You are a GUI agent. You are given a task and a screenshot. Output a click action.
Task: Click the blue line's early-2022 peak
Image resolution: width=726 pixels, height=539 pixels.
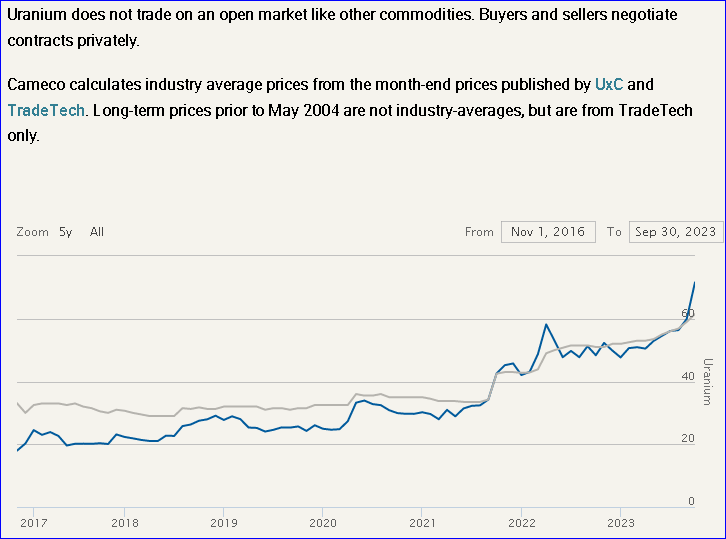546,324
